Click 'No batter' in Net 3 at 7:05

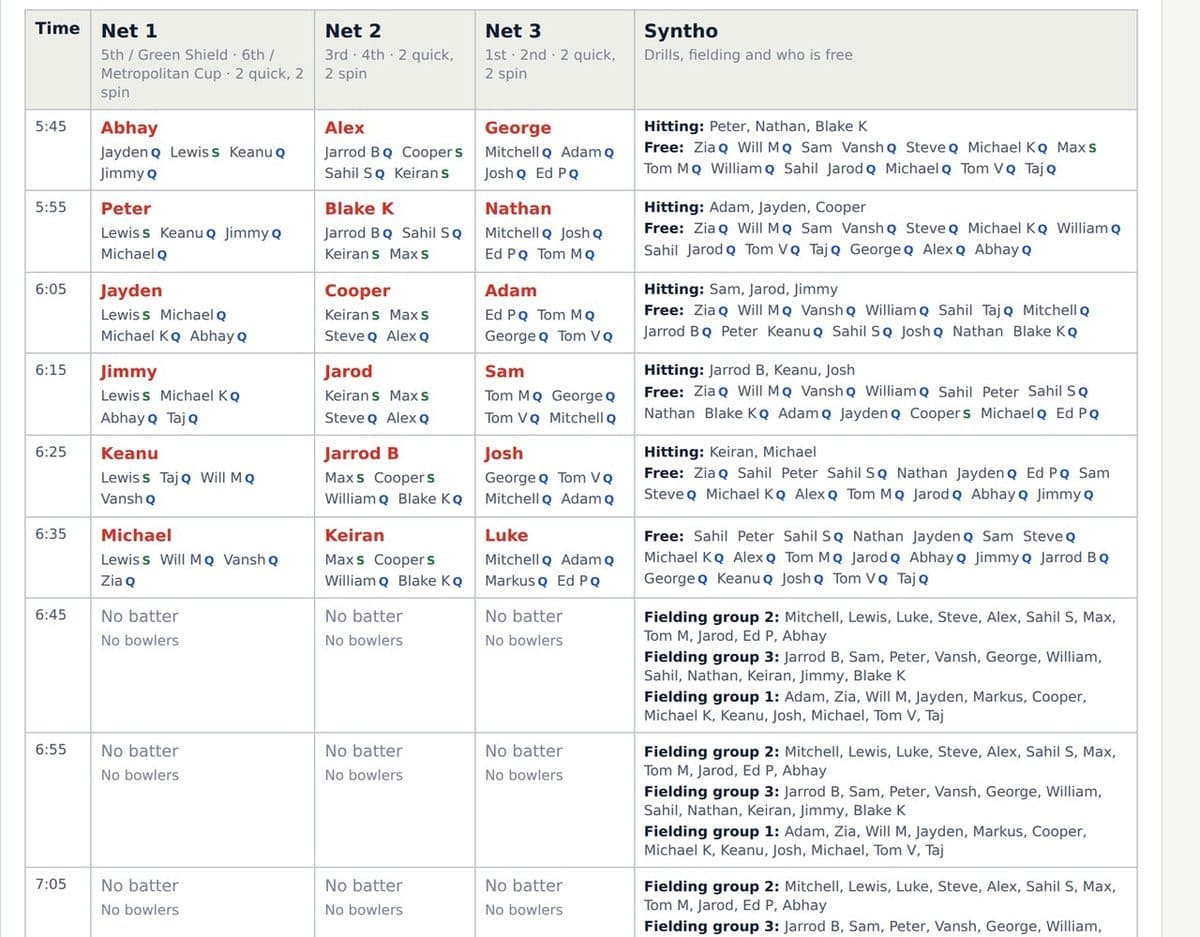[524, 885]
